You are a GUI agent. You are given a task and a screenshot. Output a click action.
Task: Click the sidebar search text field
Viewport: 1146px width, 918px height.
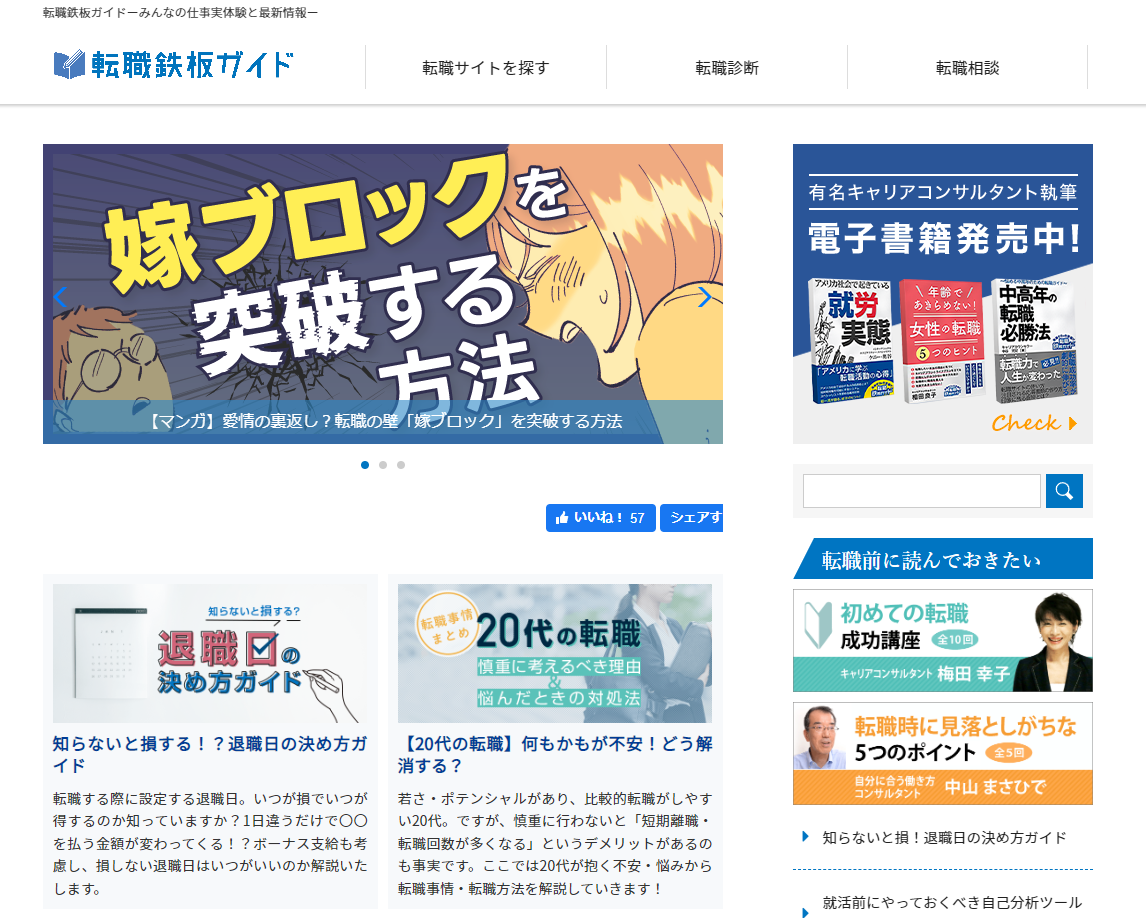[x=922, y=490]
